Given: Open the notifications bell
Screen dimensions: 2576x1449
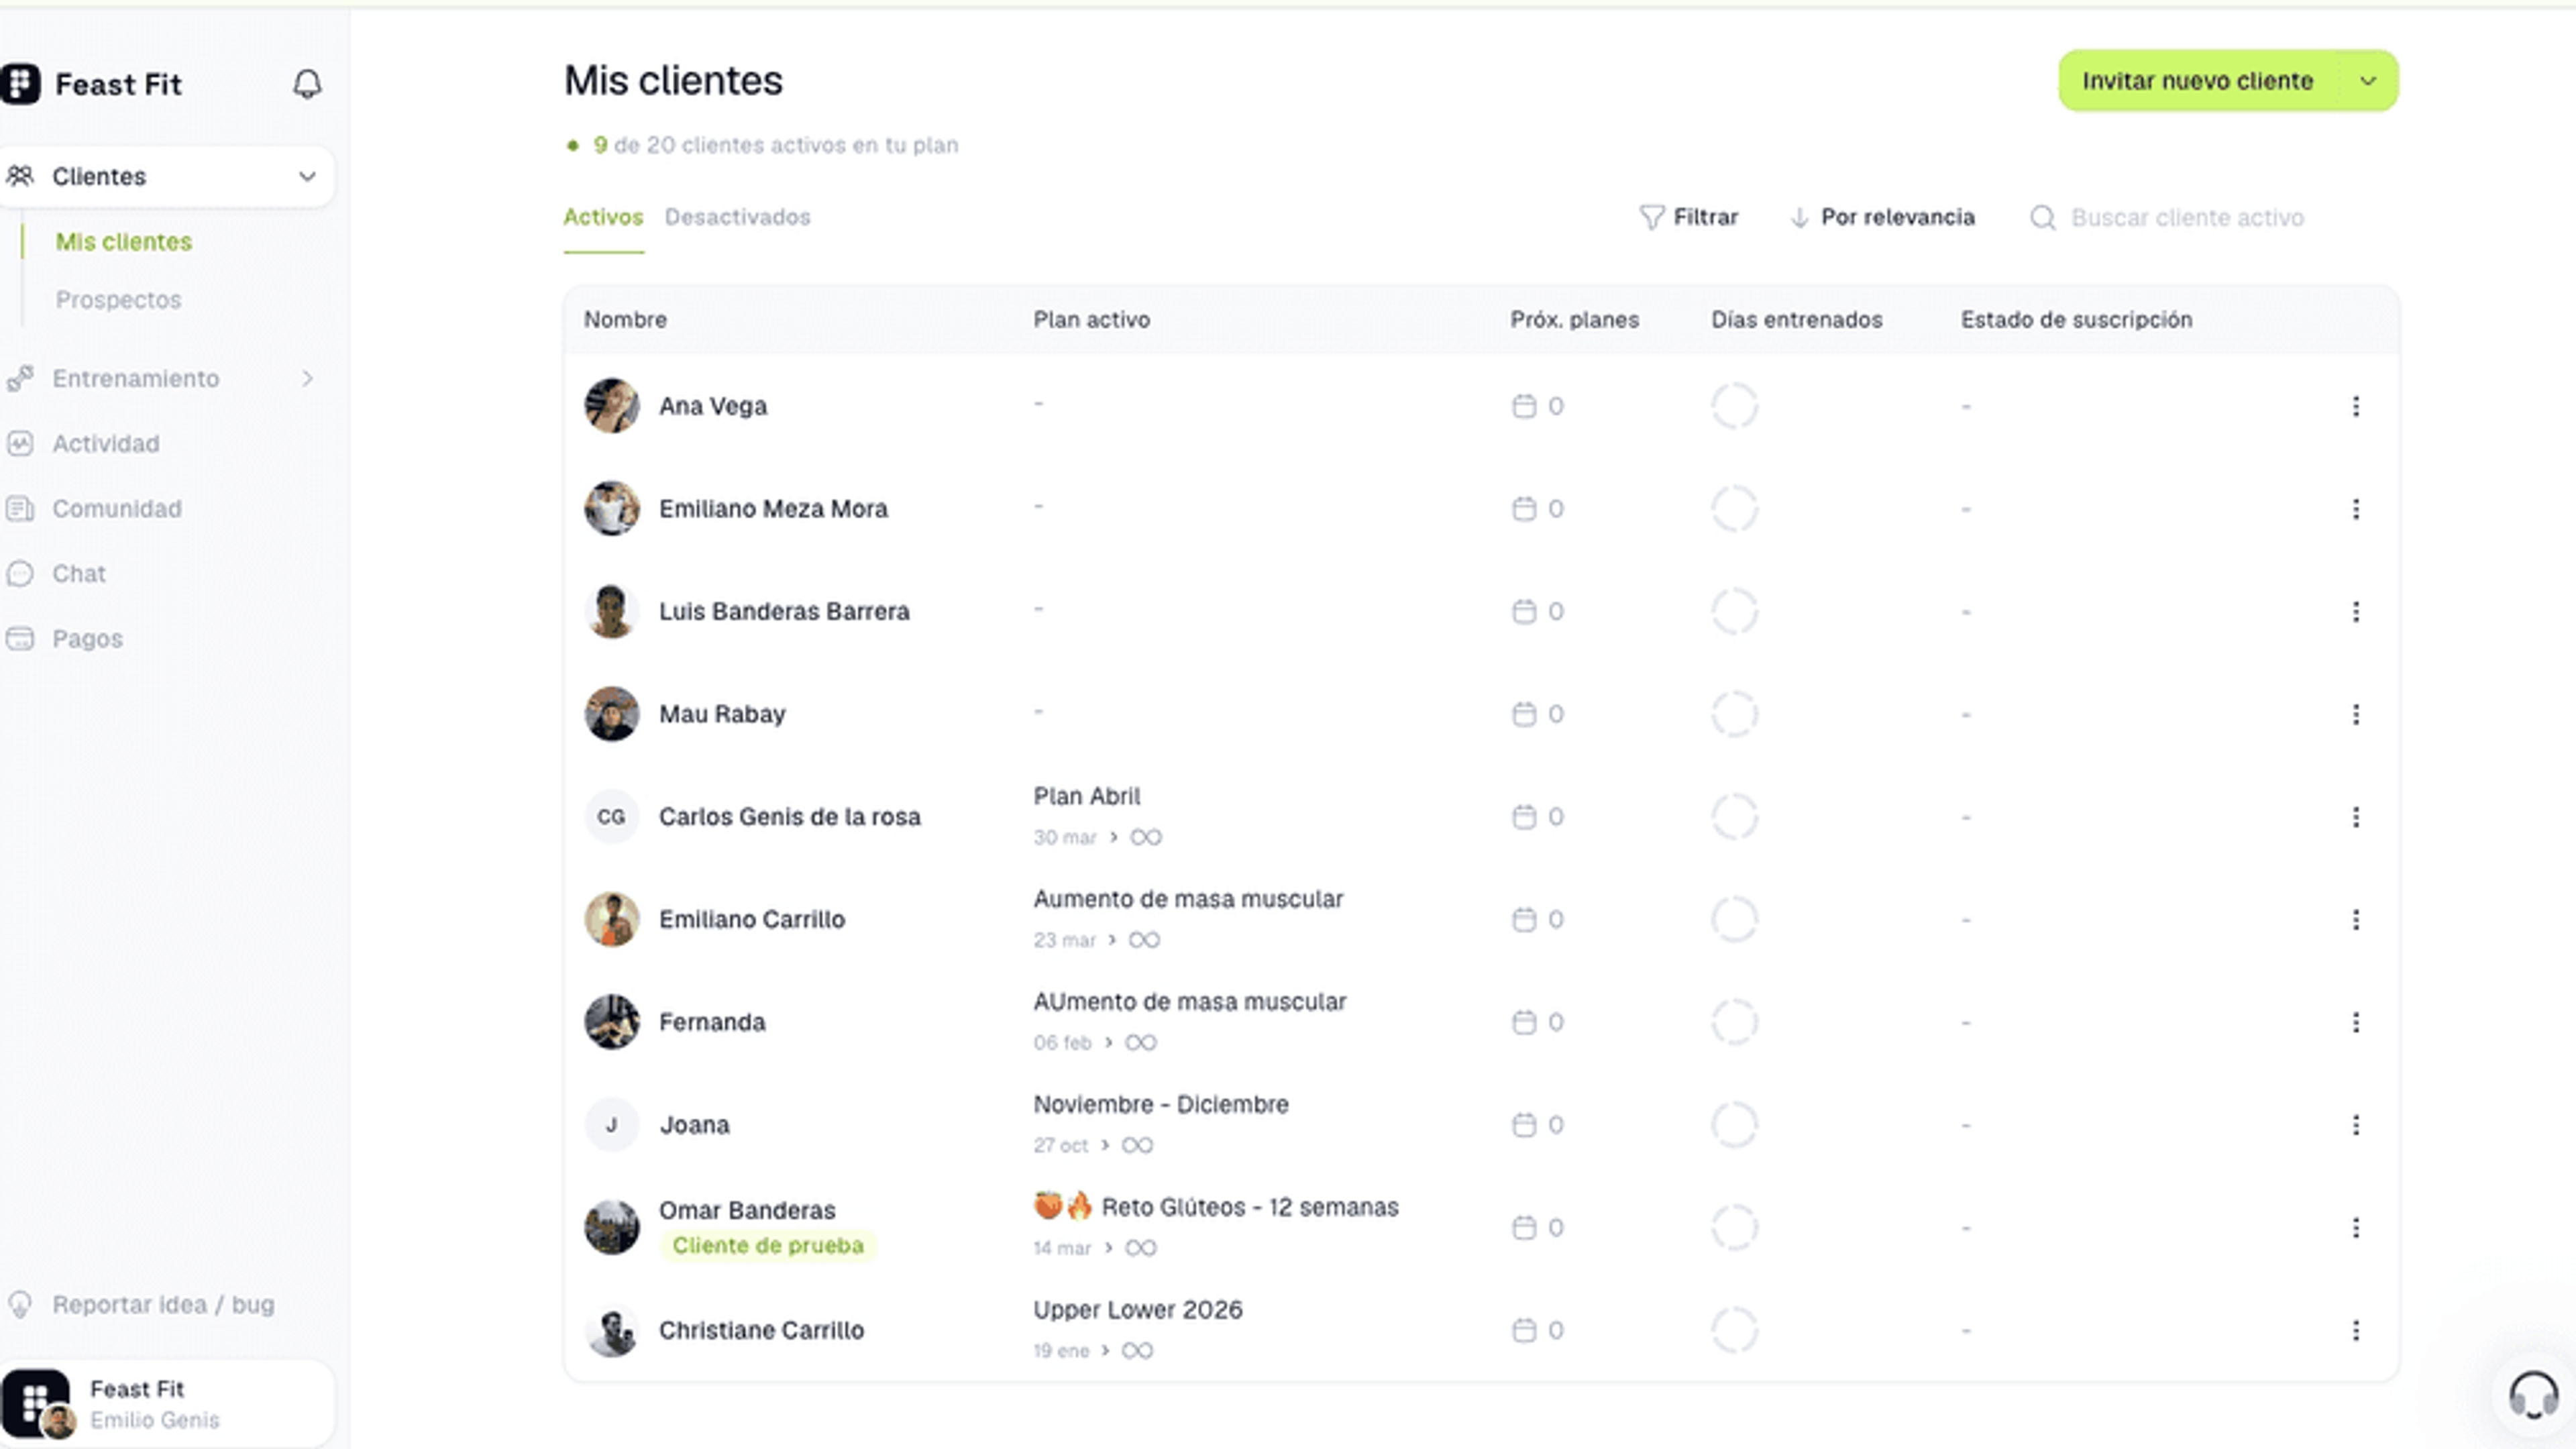Looking at the screenshot, I should click(x=307, y=84).
